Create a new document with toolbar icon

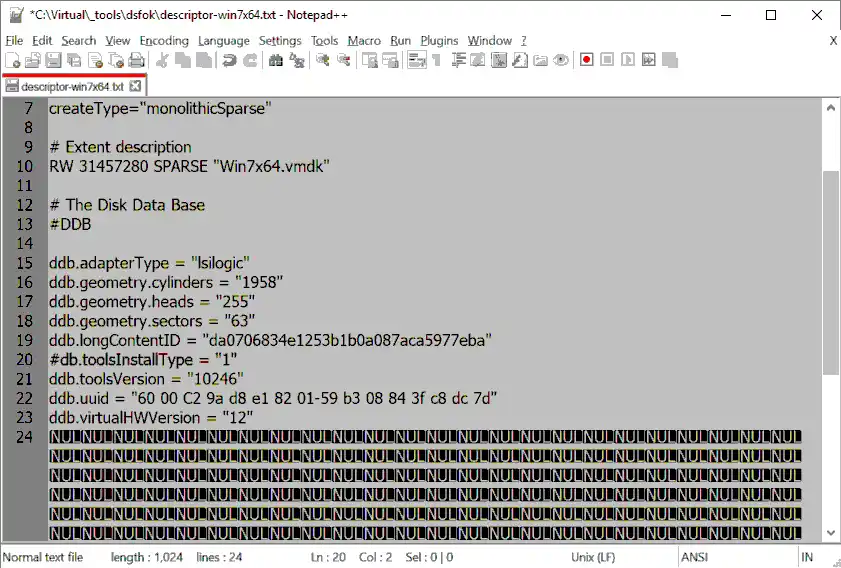[12, 60]
